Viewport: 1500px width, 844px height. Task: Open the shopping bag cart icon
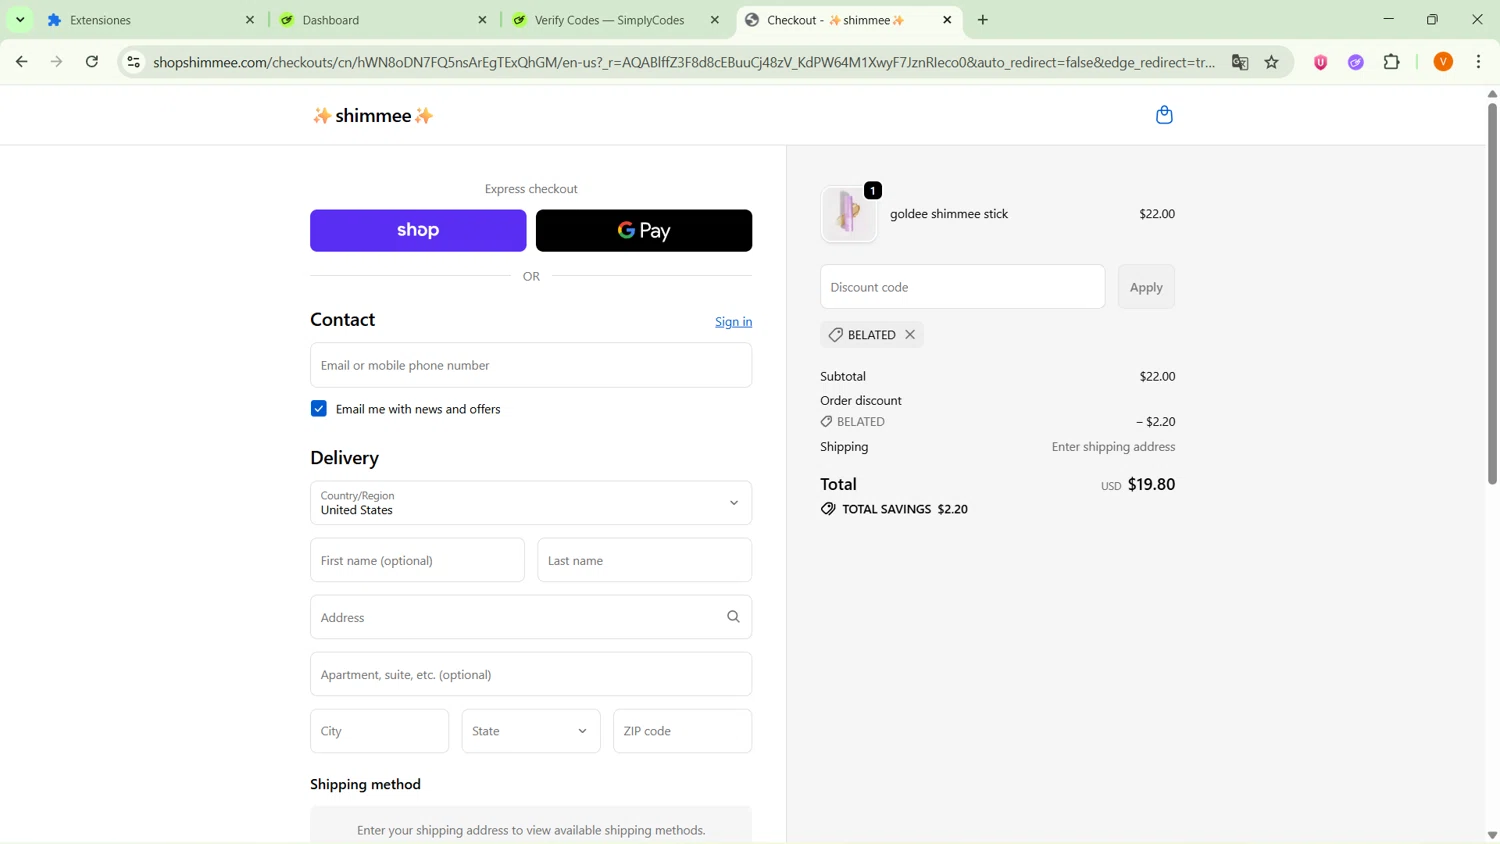1164,115
